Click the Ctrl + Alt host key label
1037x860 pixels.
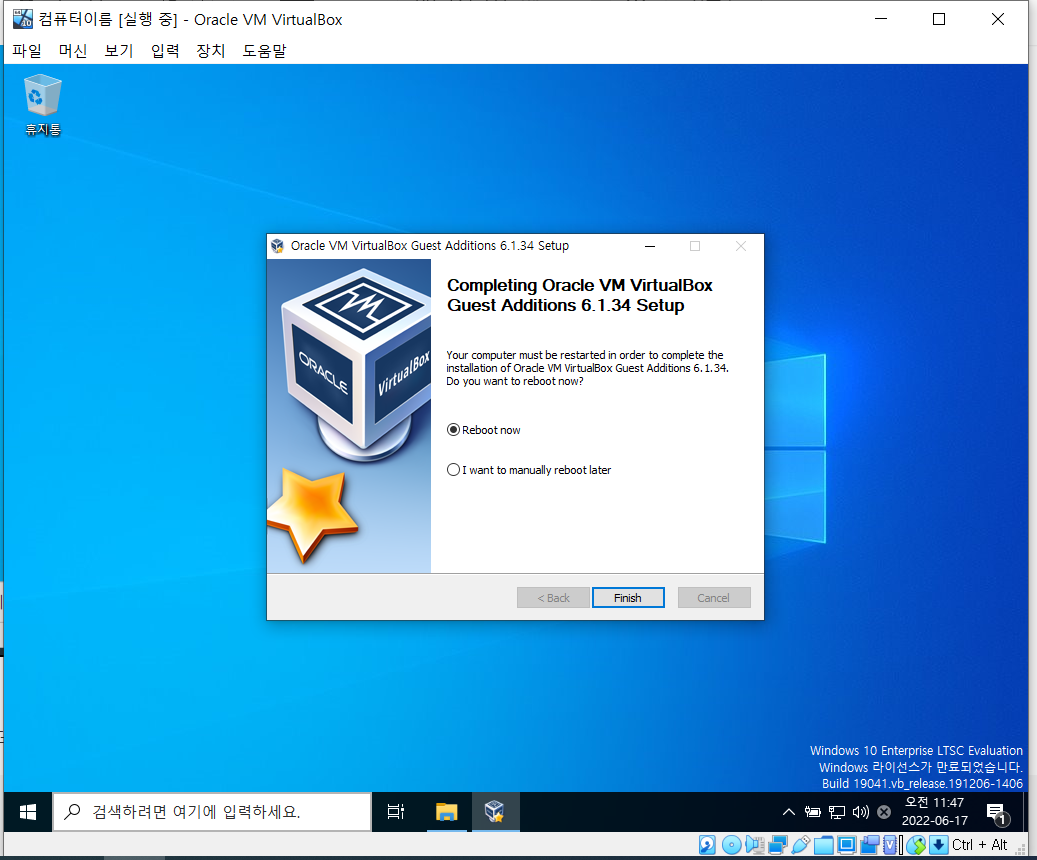[979, 845]
